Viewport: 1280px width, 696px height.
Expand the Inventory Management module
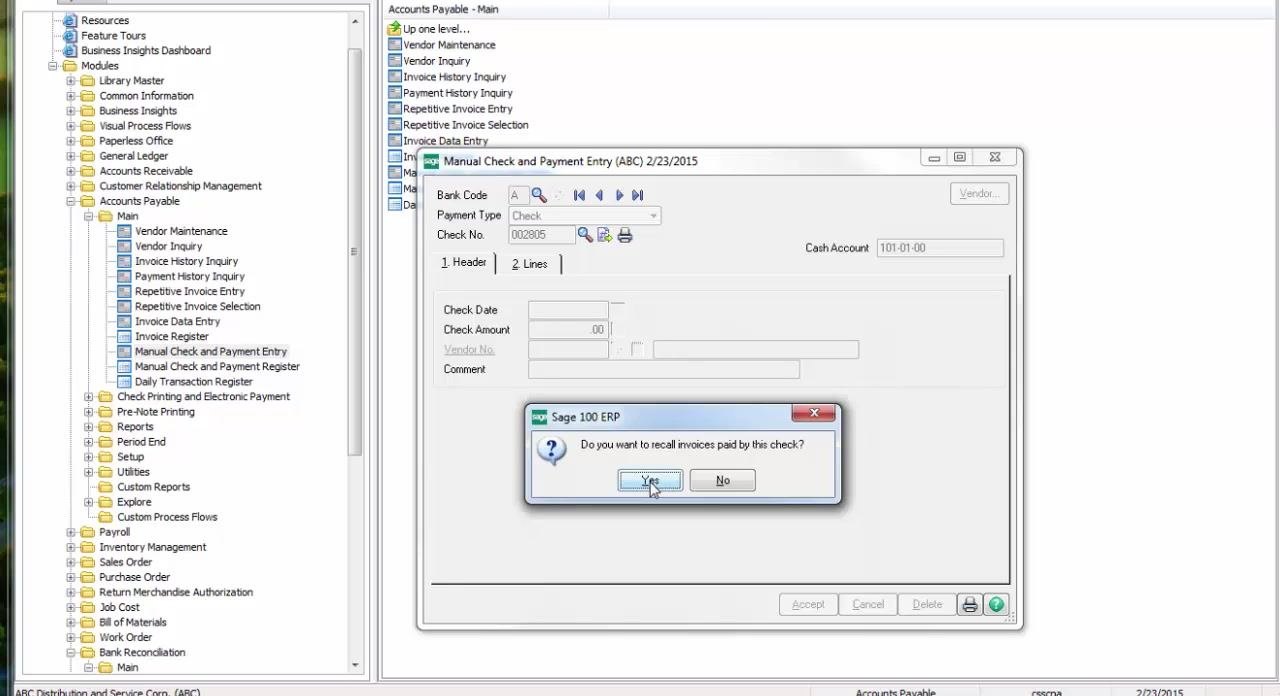[x=71, y=547]
